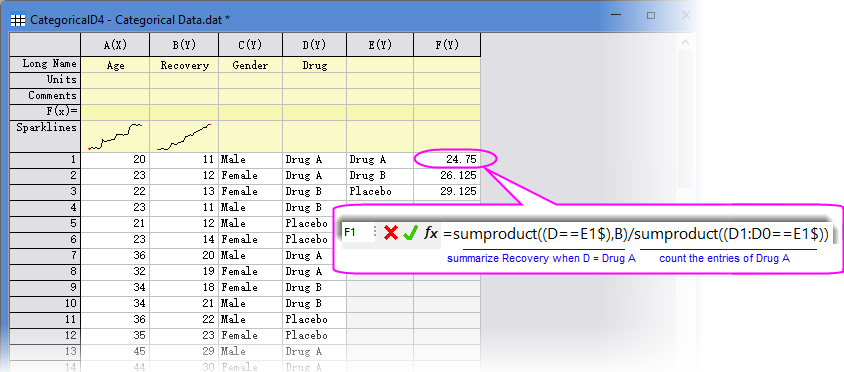Select column header E(Y)
The width and height of the screenshot is (844, 372).
[380, 45]
